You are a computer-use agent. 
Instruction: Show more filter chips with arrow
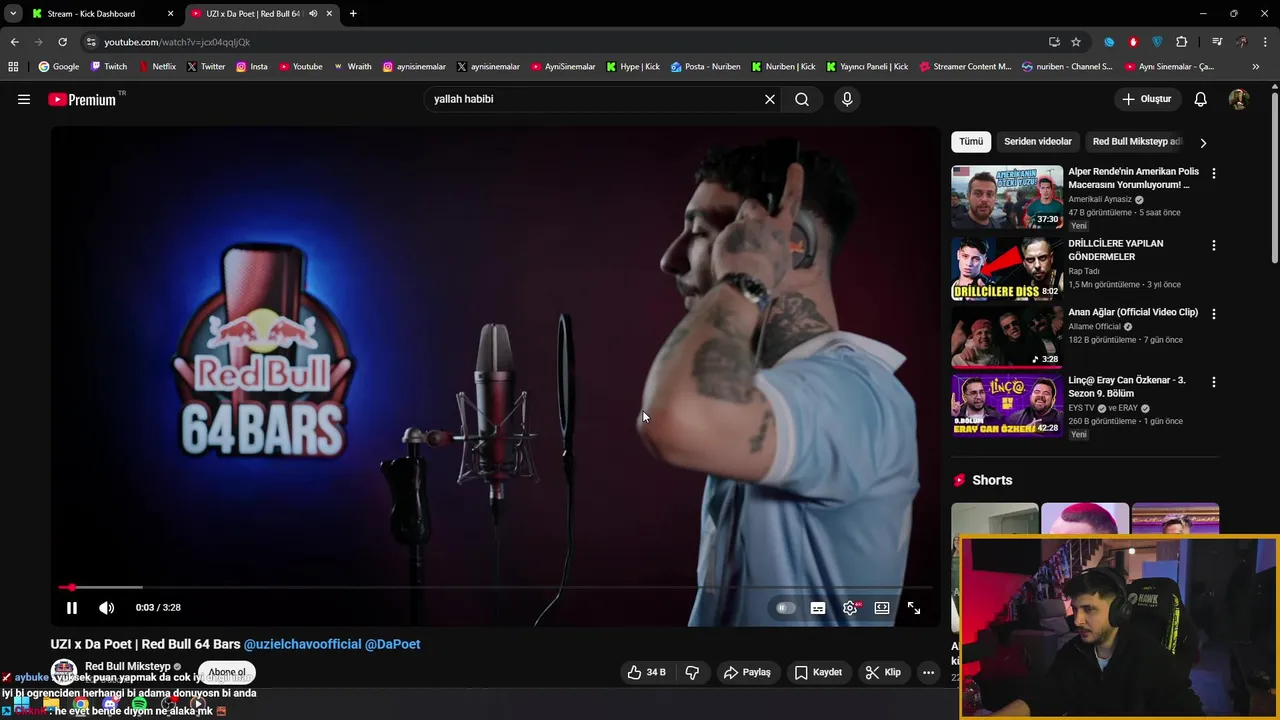click(x=1203, y=143)
